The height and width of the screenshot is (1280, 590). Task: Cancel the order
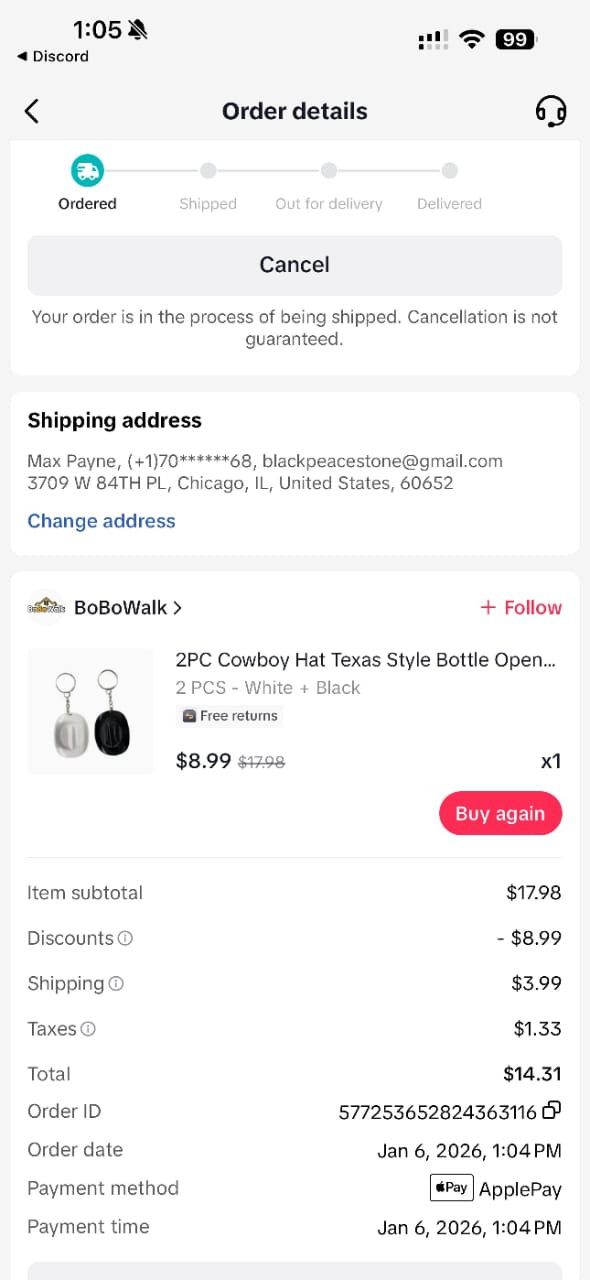(x=295, y=265)
